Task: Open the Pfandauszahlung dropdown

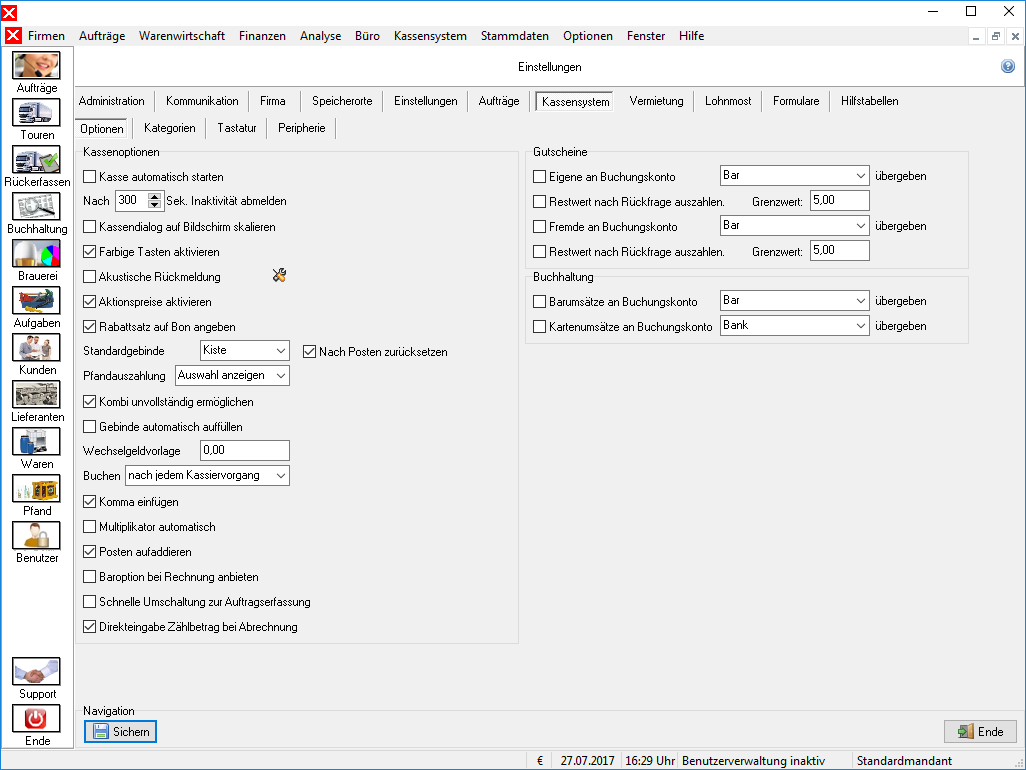Action: 232,376
